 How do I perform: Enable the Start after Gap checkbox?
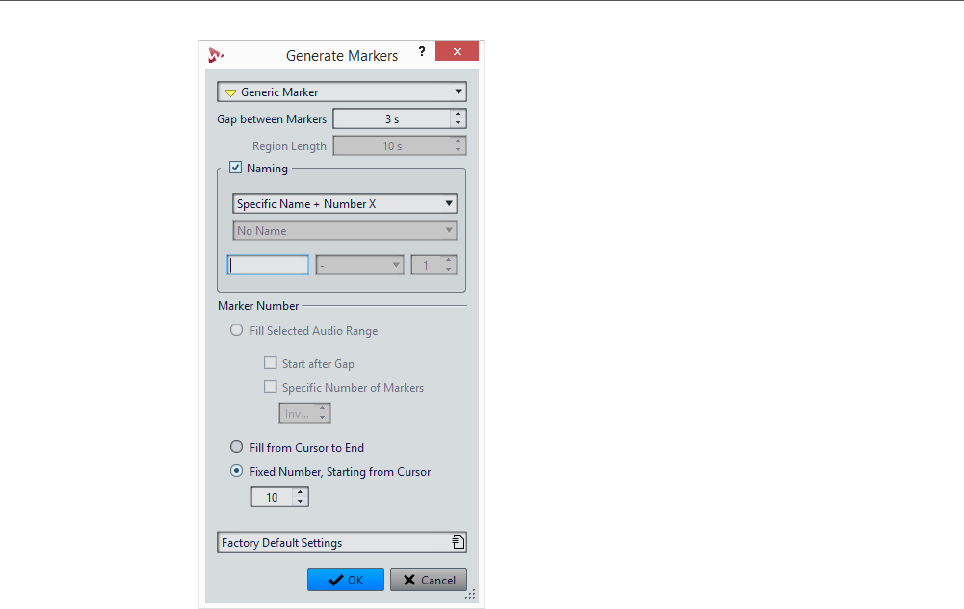click(270, 363)
